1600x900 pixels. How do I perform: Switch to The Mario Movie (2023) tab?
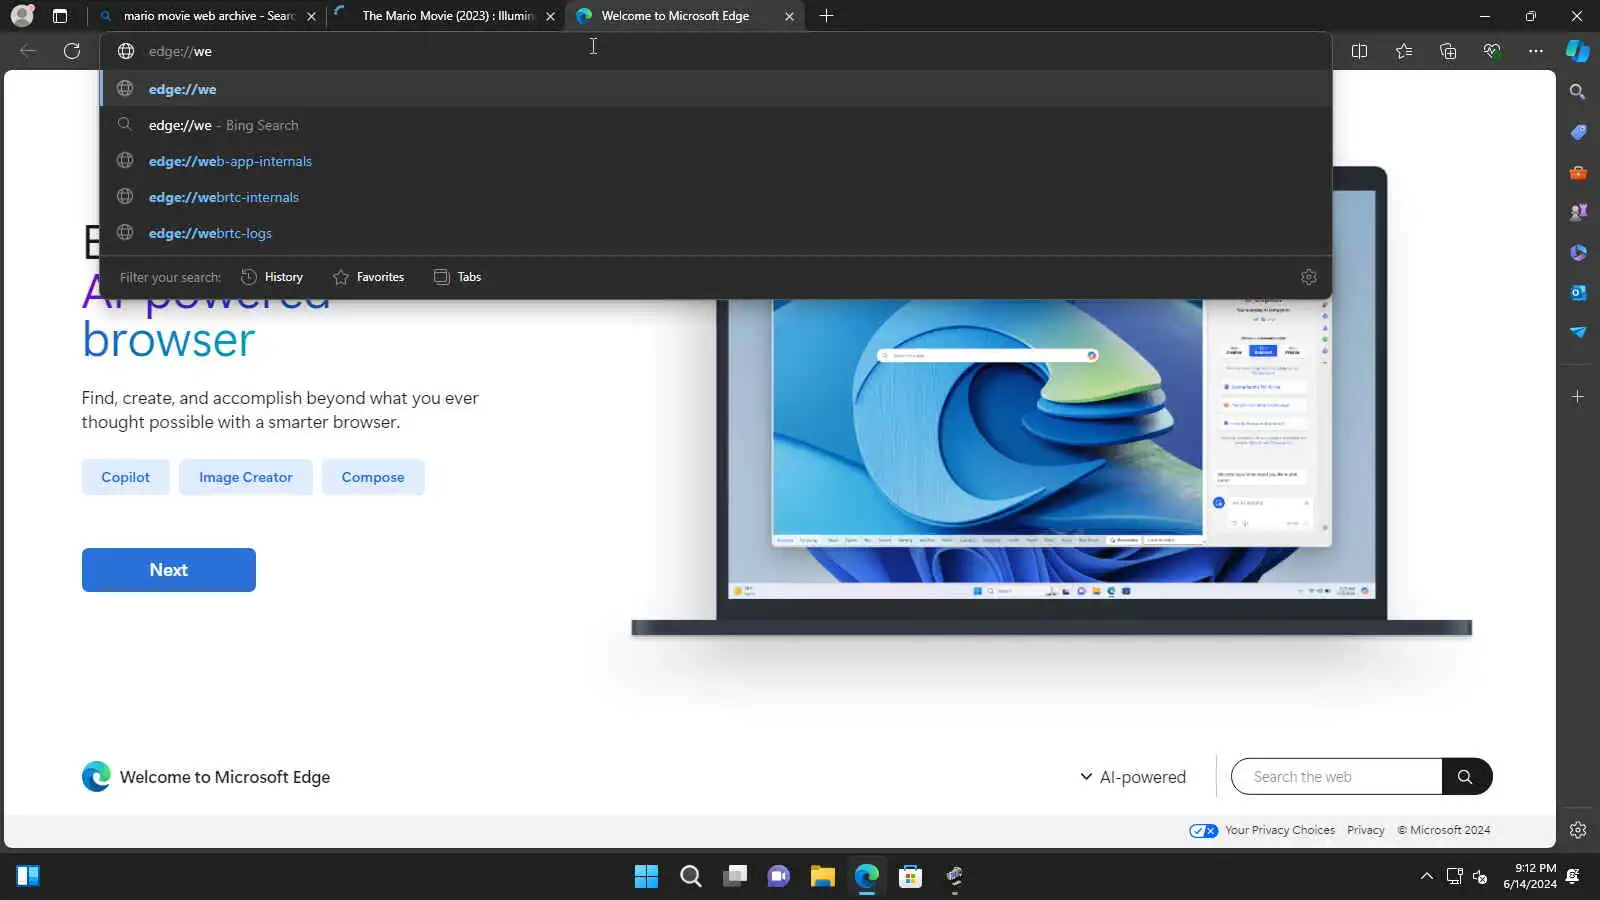tap(446, 16)
